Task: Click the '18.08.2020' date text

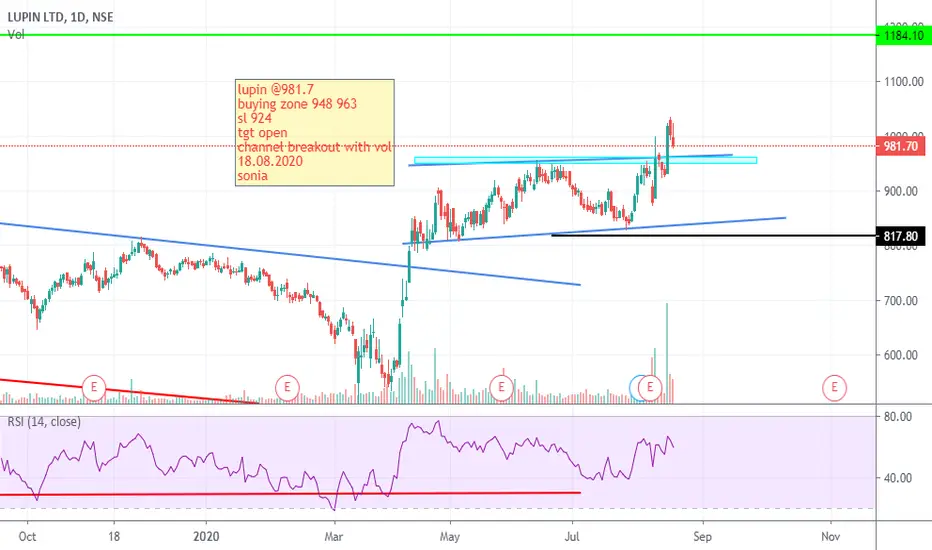Action: click(x=270, y=161)
